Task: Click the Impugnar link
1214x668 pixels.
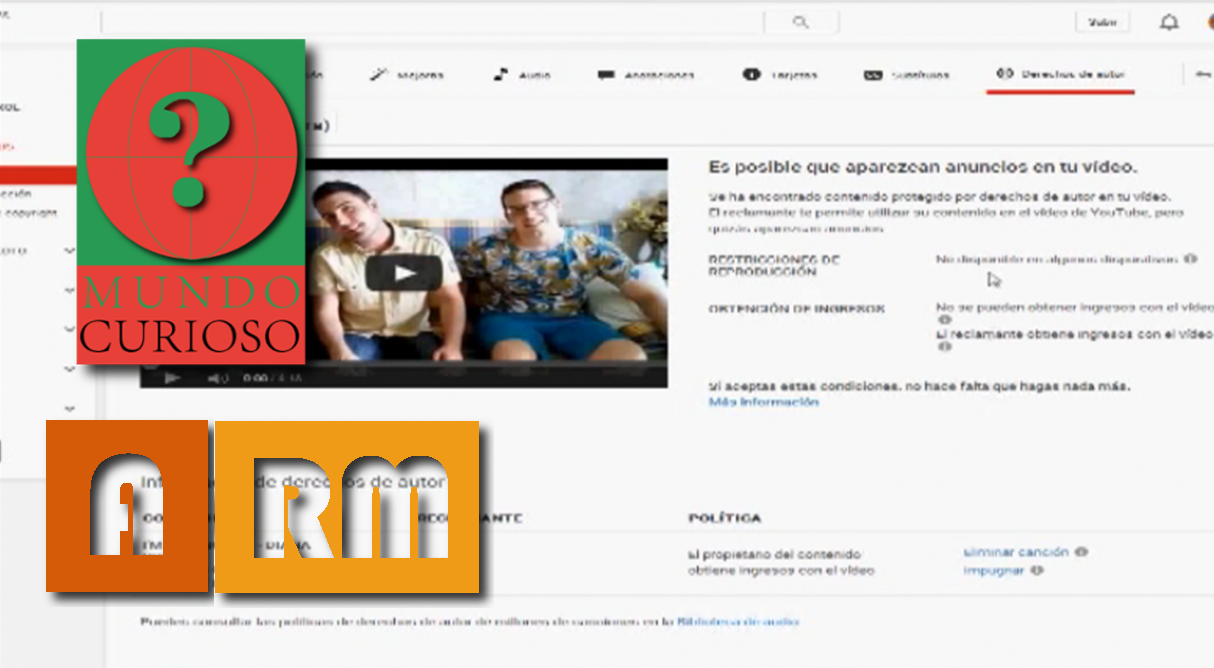Action: click(x=993, y=570)
